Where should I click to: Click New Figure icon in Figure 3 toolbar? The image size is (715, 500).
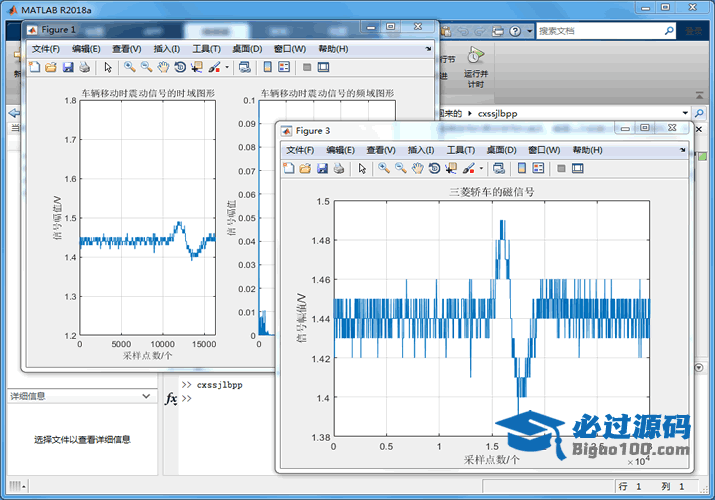click(x=289, y=169)
